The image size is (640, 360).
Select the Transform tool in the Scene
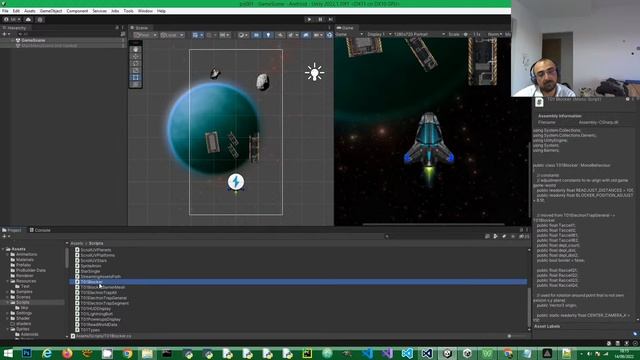click(x=136, y=84)
